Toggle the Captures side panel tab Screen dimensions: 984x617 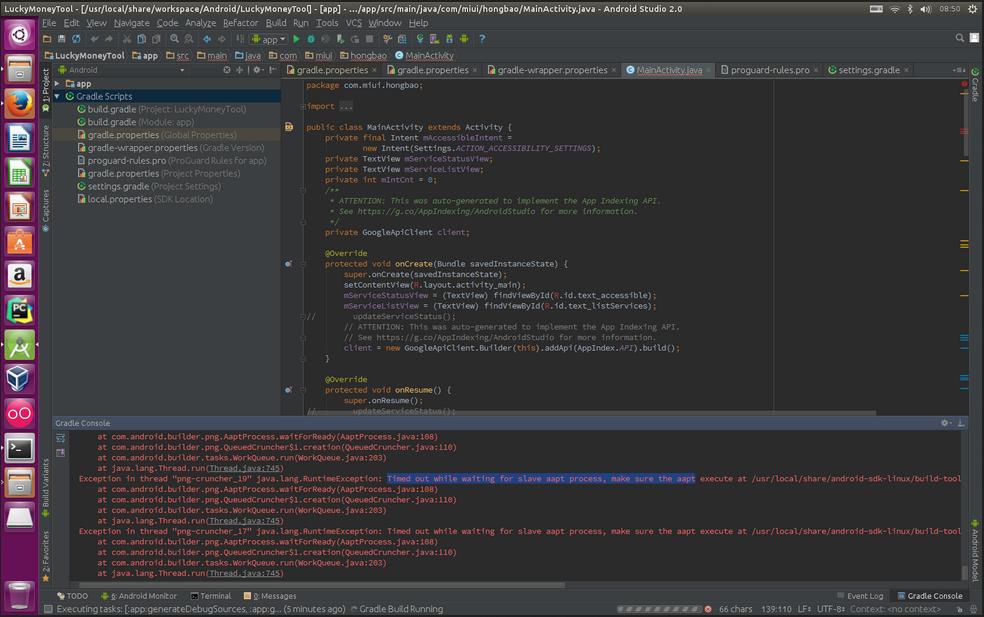click(46, 210)
